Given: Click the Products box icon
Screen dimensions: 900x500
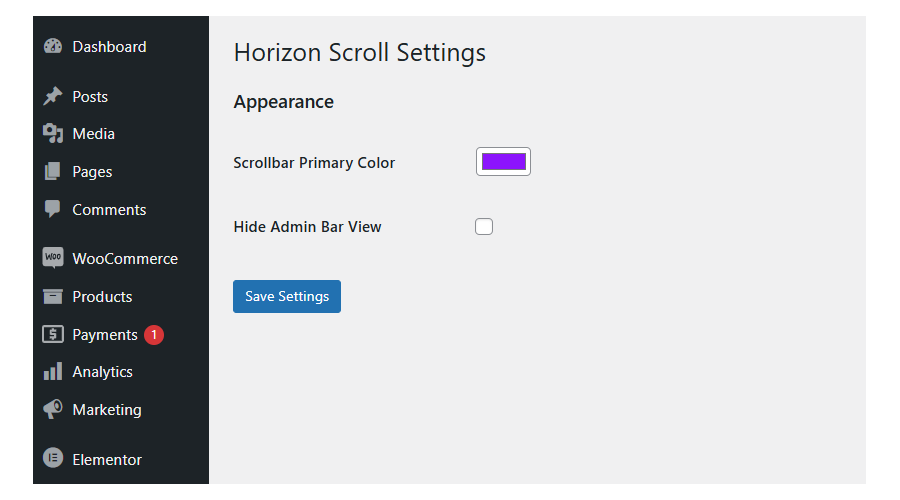Looking at the screenshot, I should click(x=53, y=297).
